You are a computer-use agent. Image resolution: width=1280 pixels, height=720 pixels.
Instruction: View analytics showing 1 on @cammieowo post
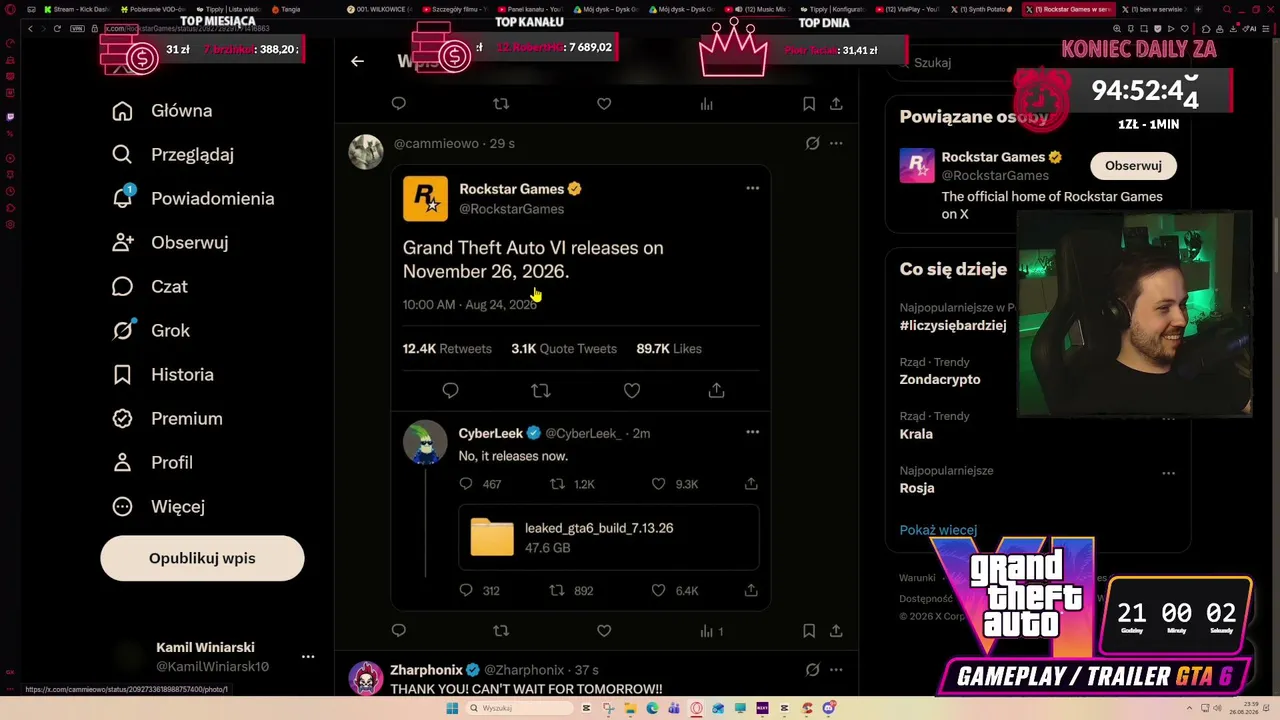click(712, 631)
